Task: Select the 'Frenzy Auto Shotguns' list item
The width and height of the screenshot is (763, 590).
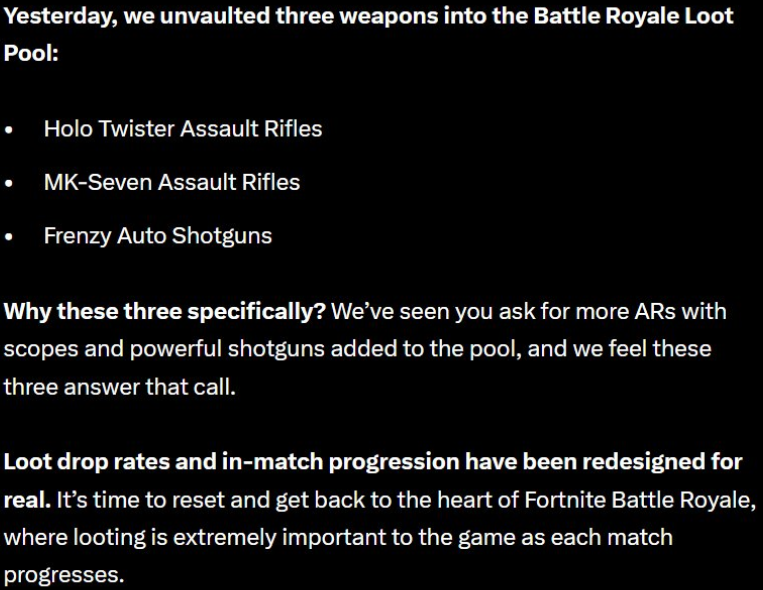Action: click(158, 236)
